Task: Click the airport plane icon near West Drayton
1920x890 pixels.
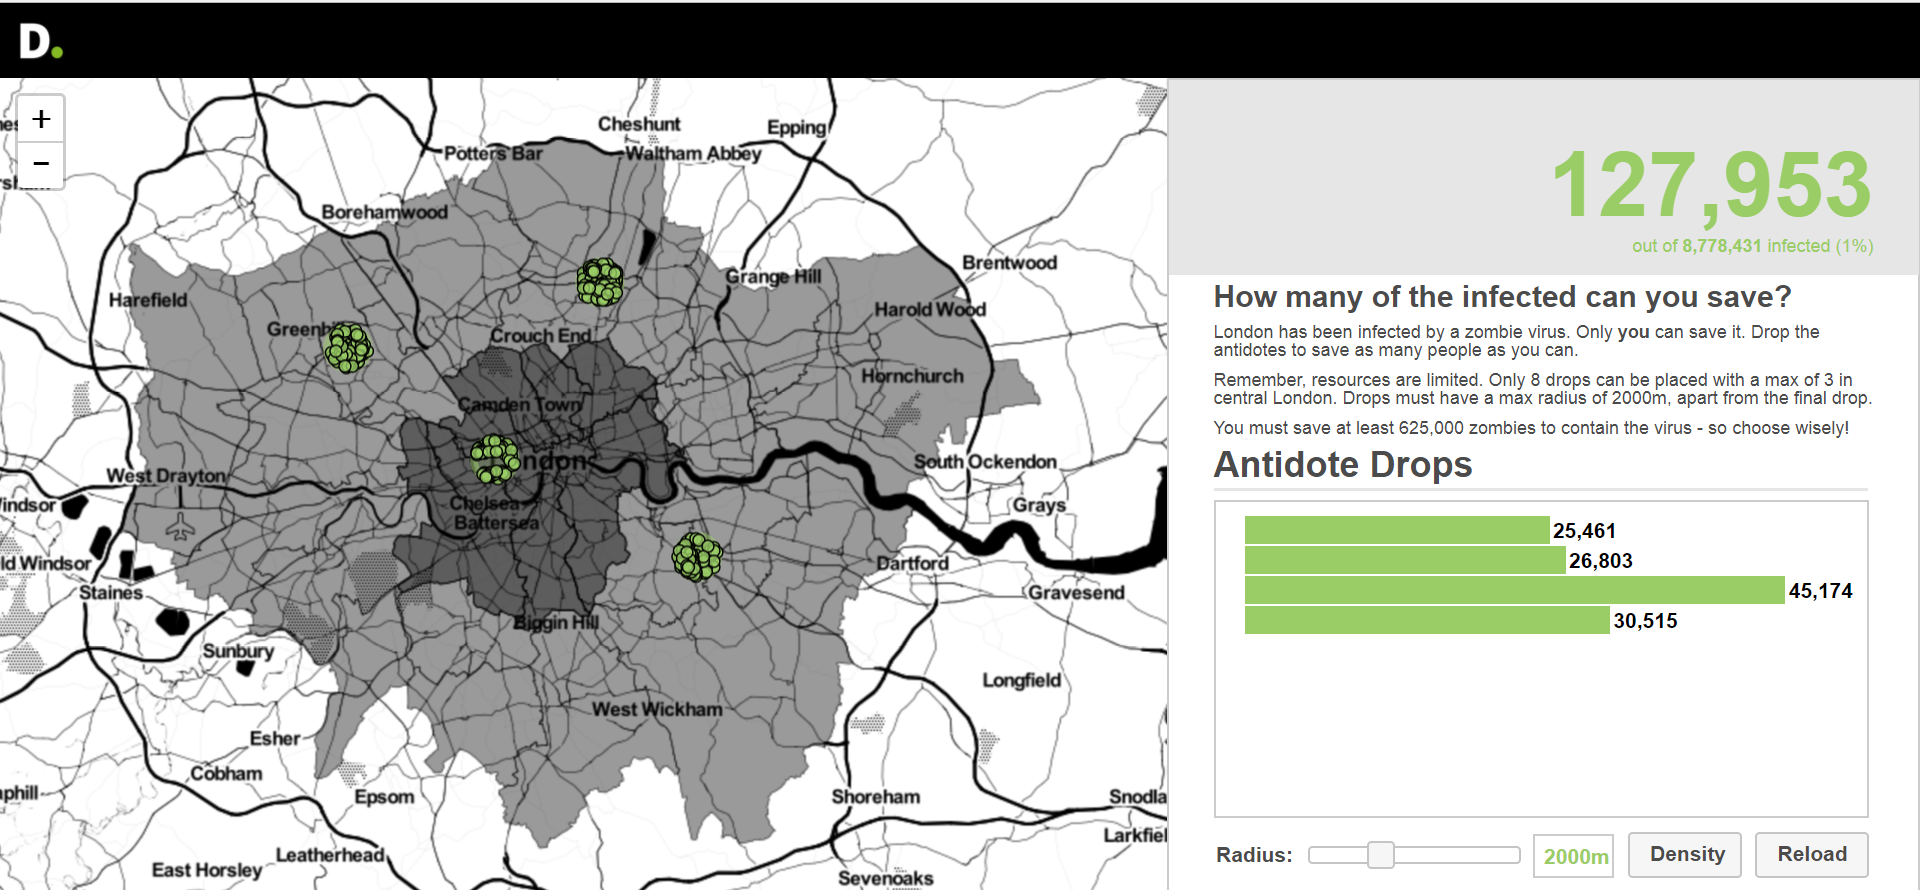Action: point(180,525)
